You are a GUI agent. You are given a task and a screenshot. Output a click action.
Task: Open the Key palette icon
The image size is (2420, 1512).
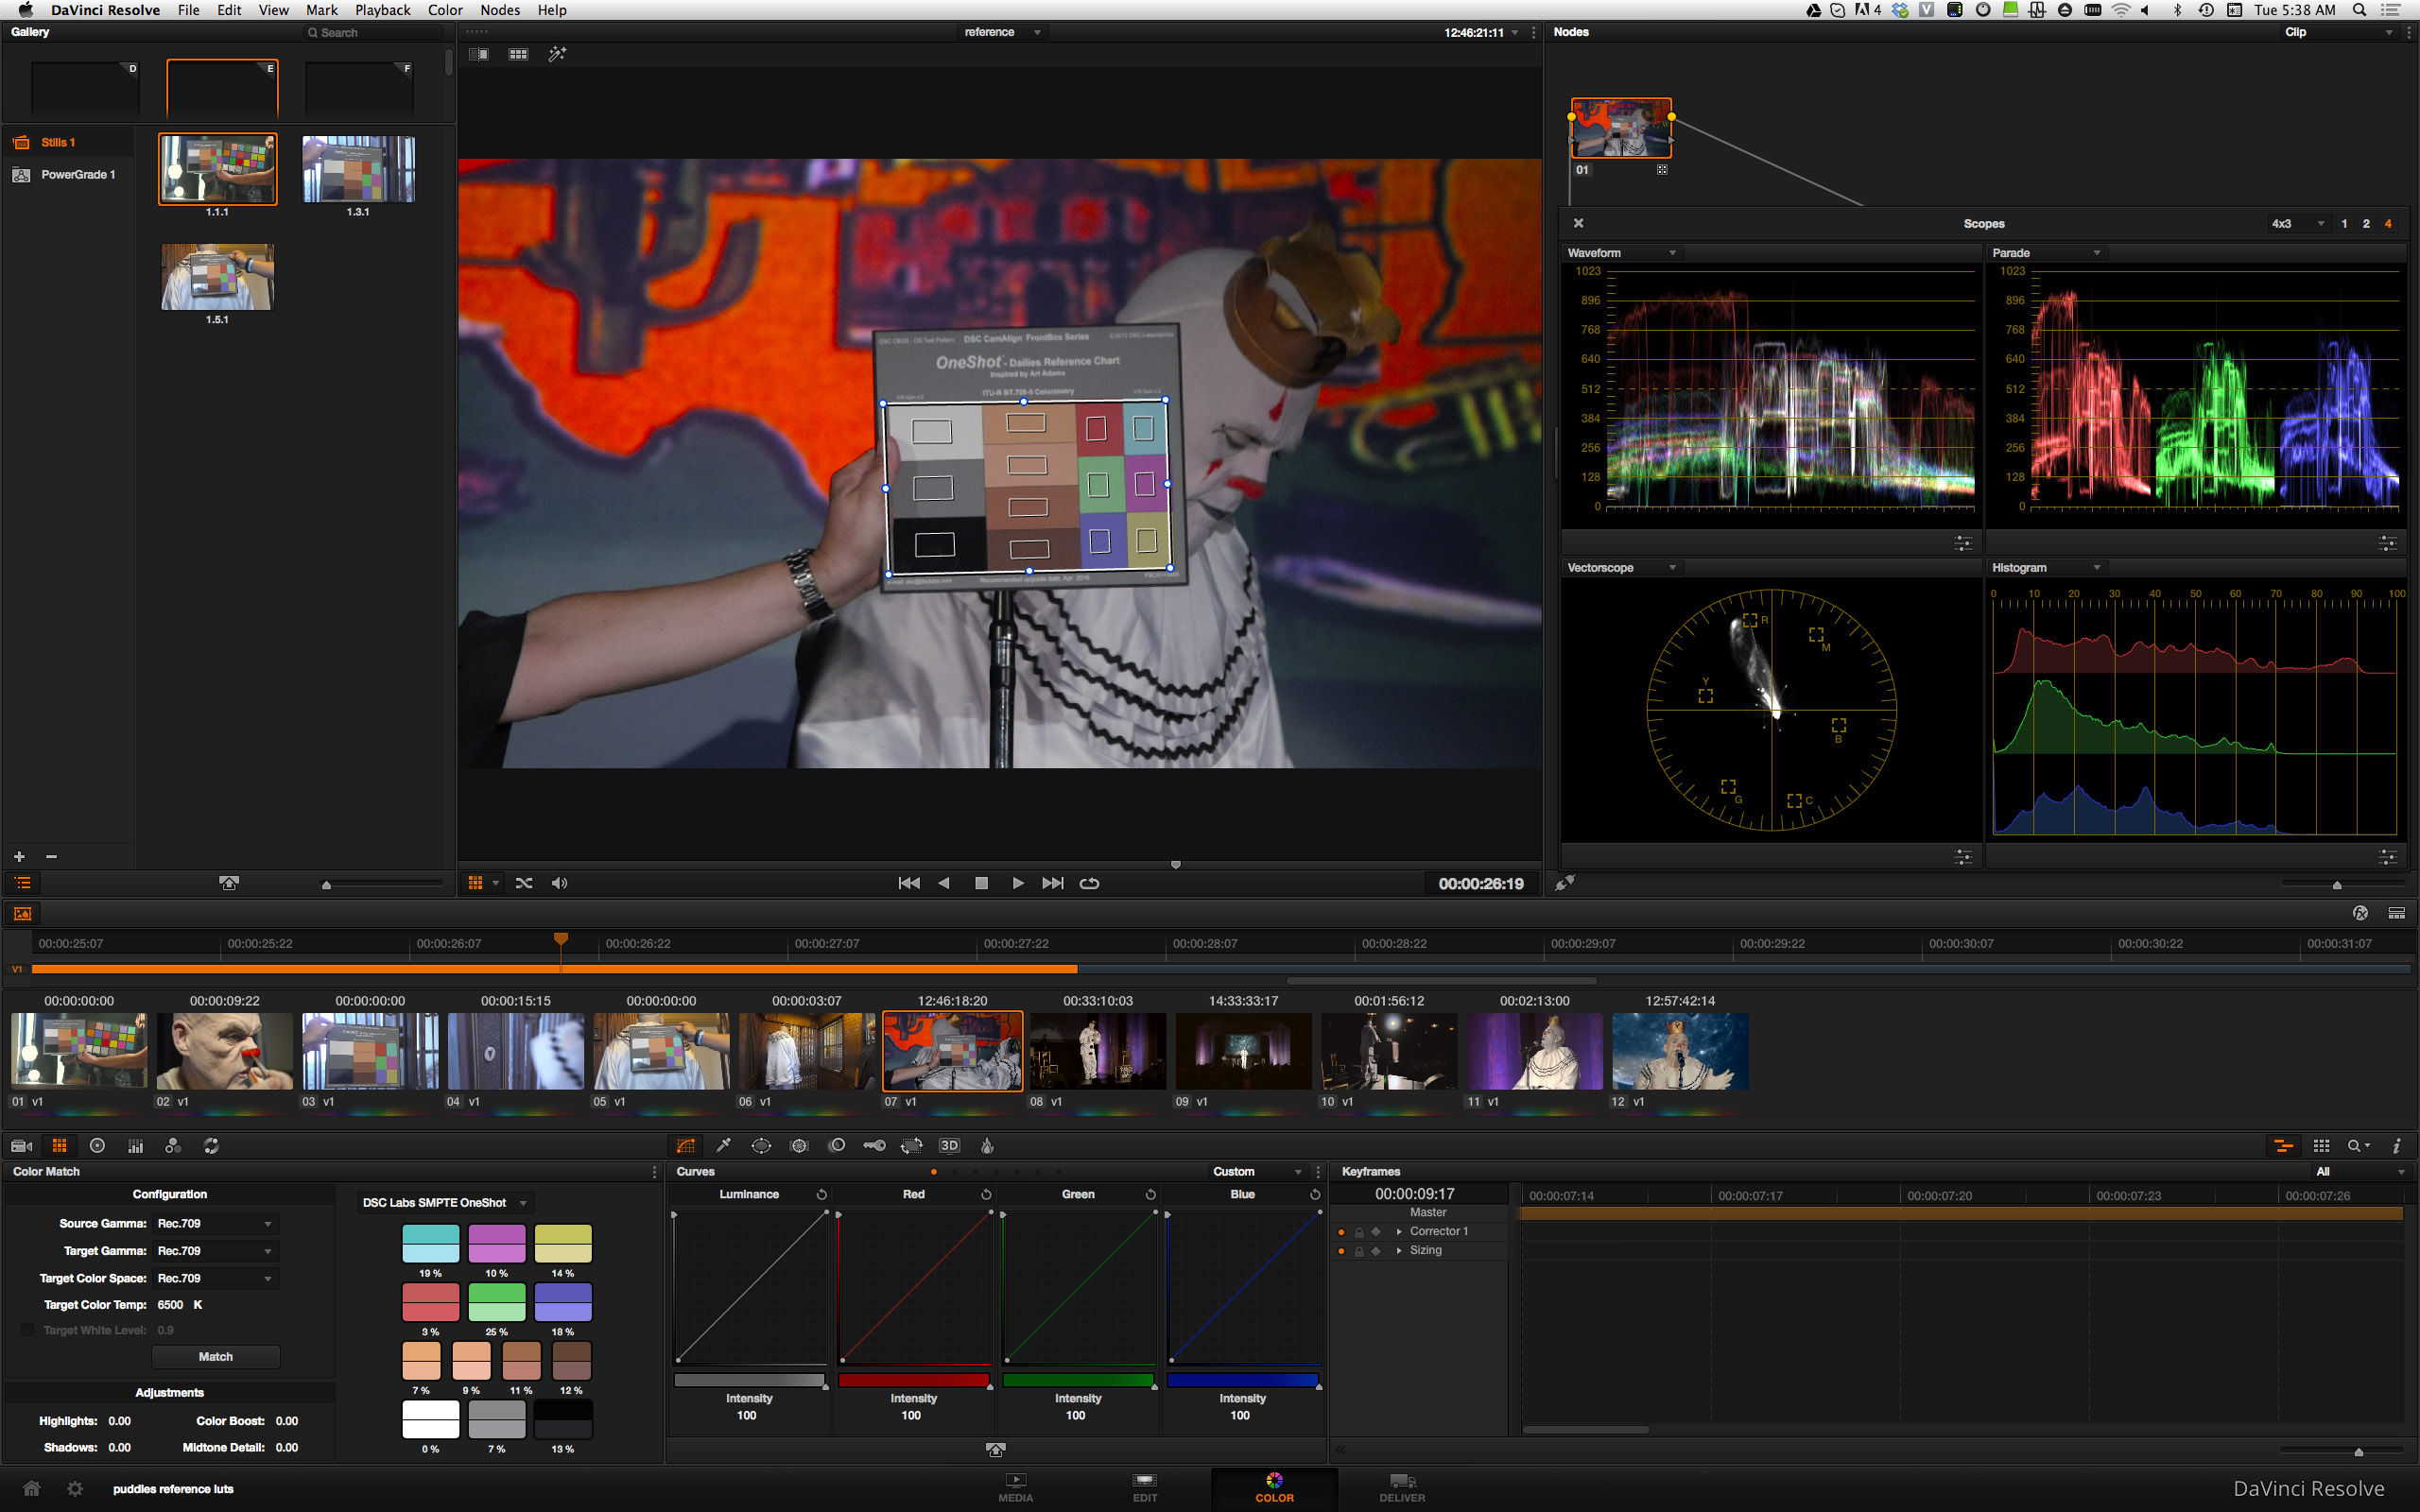(874, 1146)
